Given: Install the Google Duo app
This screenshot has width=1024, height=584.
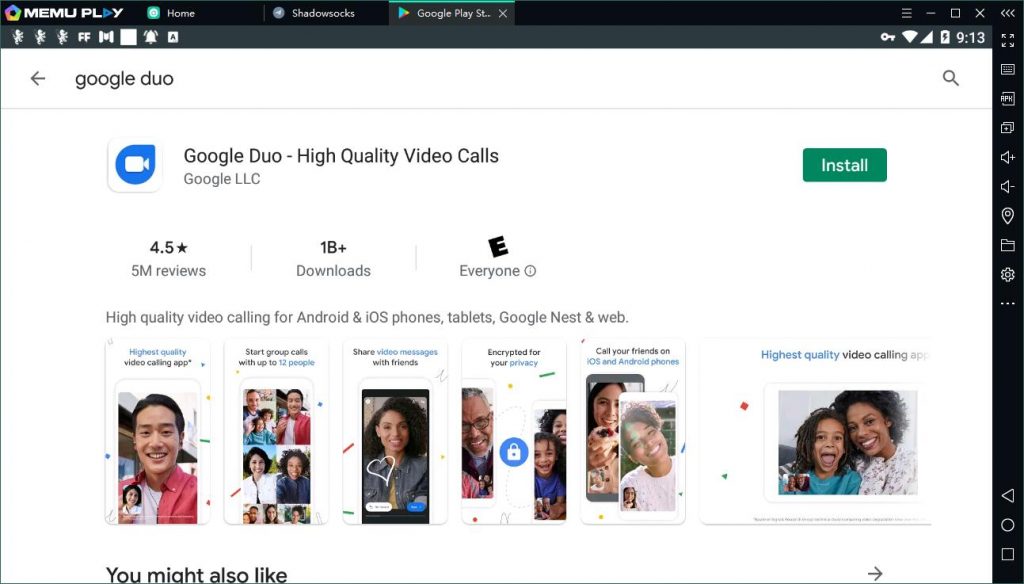Looking at the screenshot, I should (x=845, y=165).
